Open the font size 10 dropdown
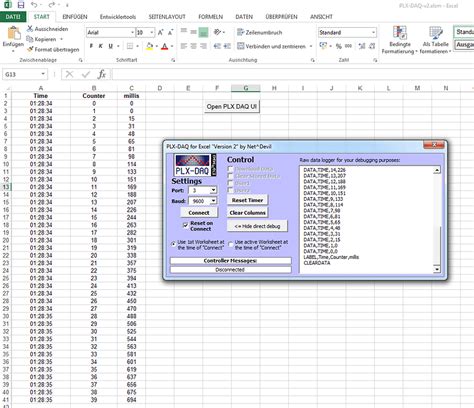This screenshot has height=408, width=474. point(152,32)
